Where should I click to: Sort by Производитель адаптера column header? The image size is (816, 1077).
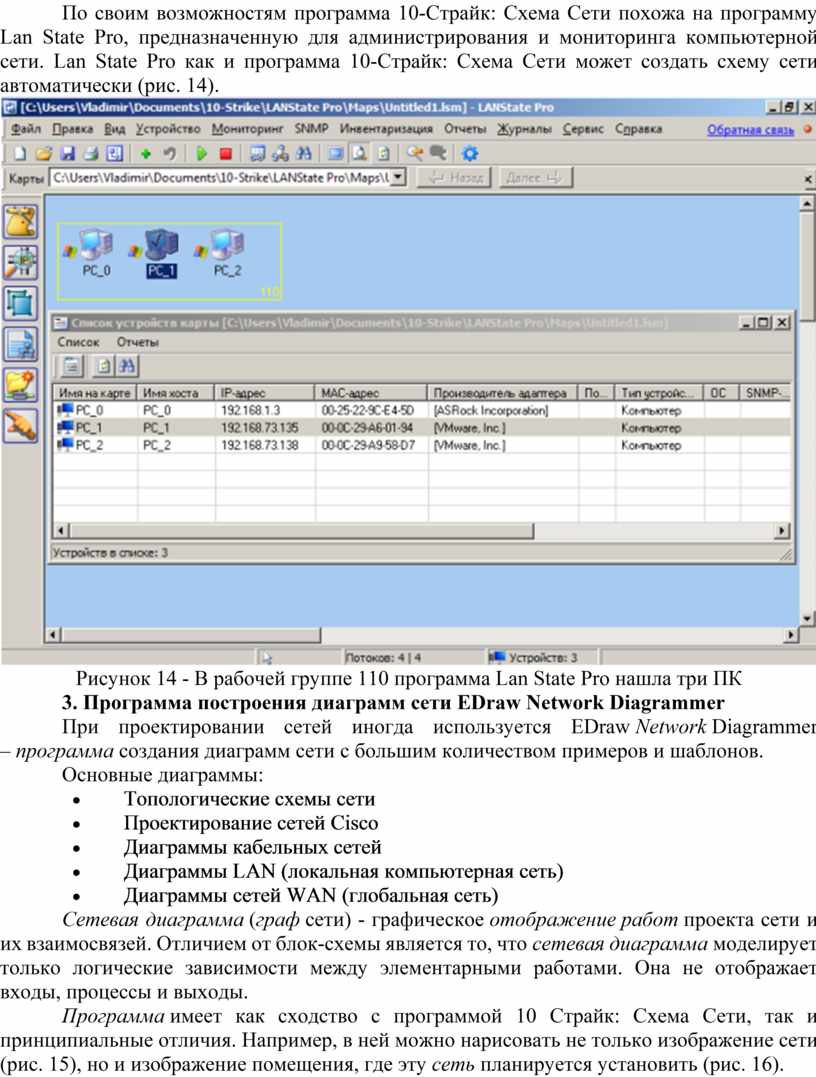(503, 393)
